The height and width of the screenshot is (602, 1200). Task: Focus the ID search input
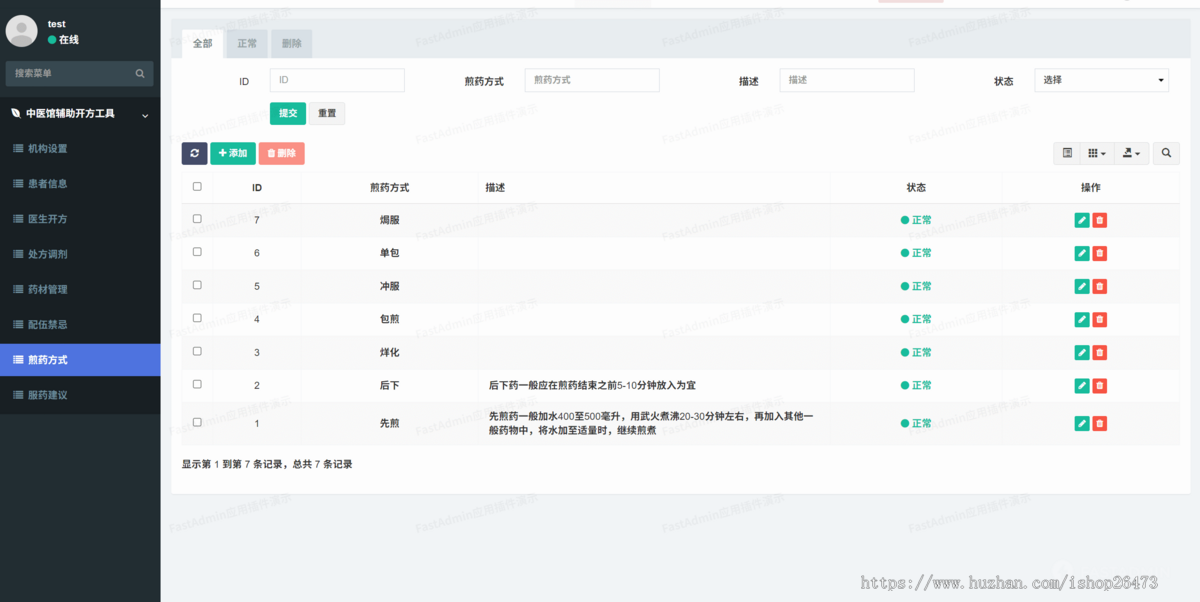(x=337, y=80)
